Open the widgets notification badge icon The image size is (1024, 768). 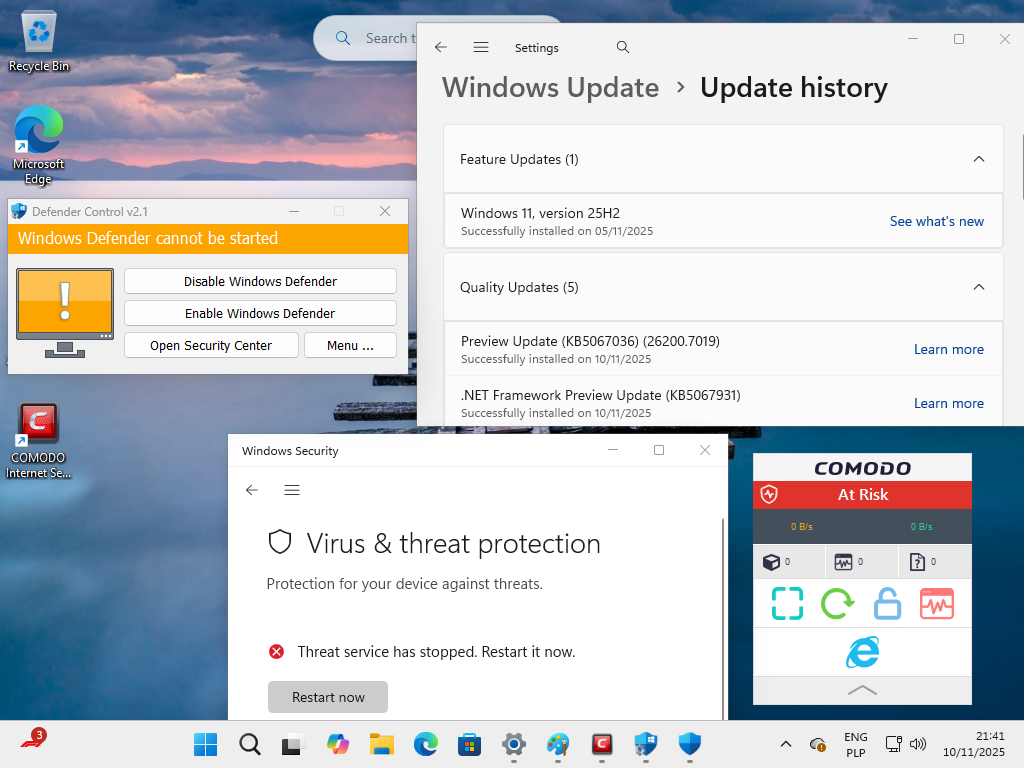tap(33, 739)
